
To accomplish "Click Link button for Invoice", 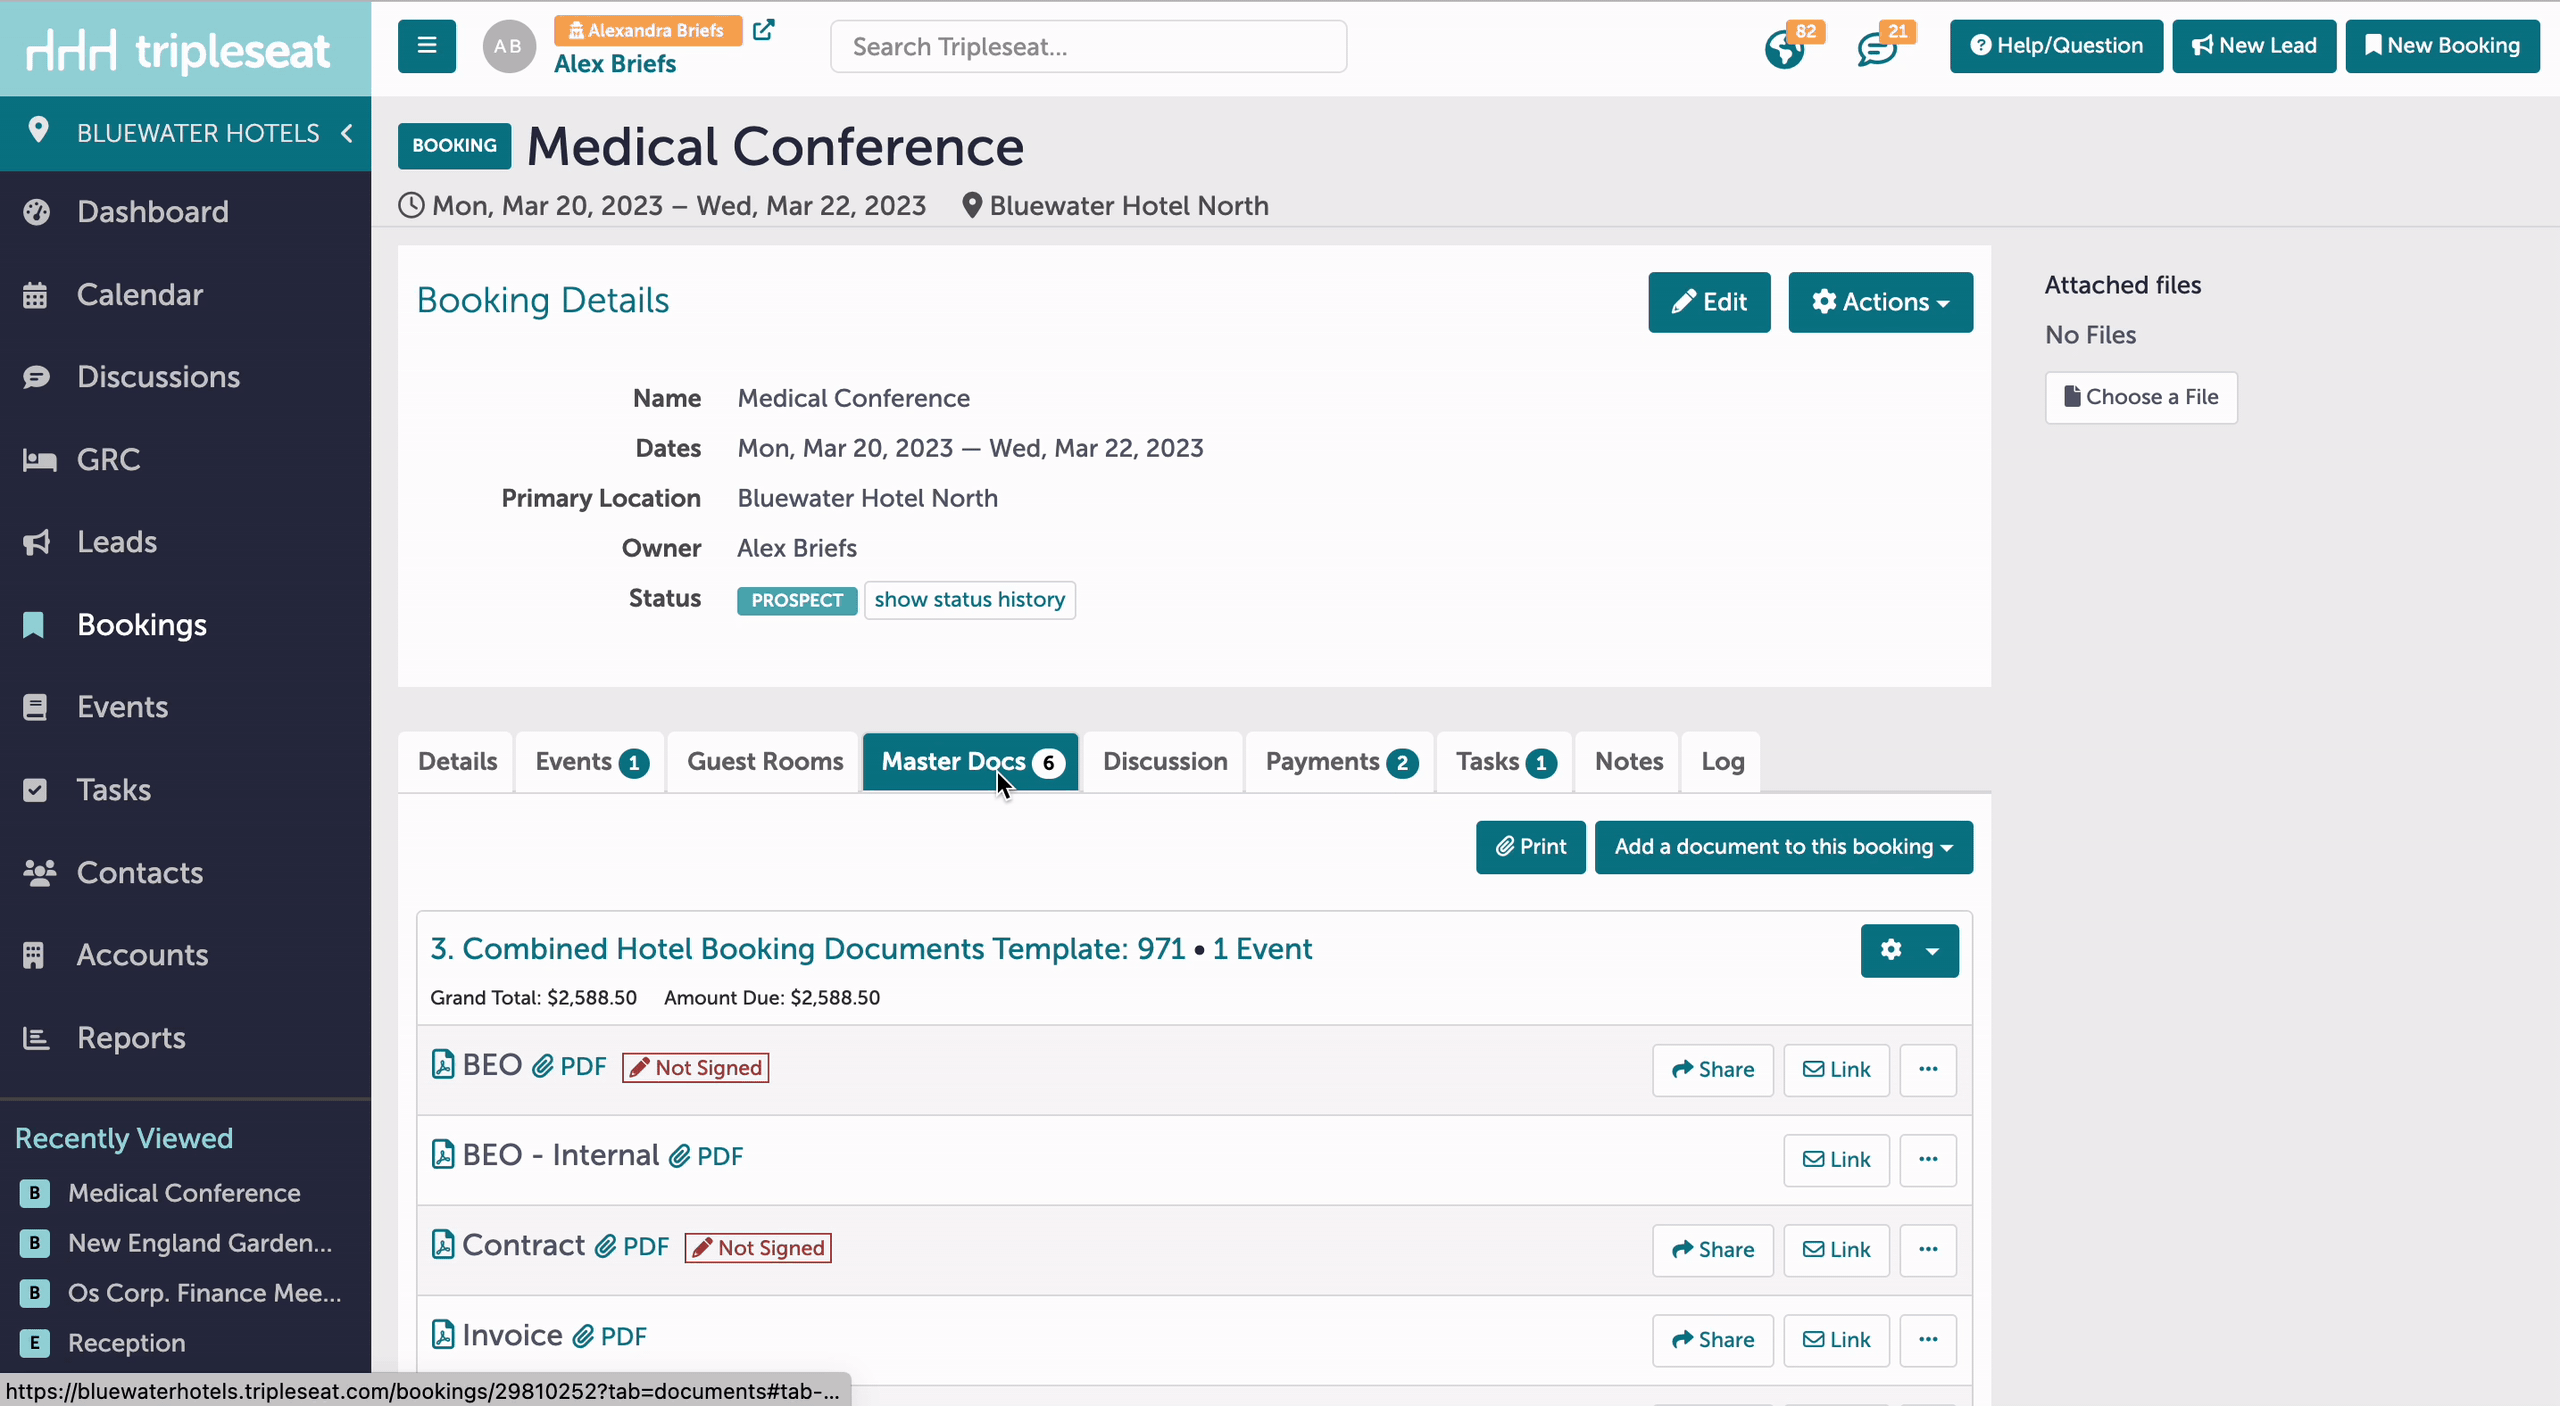I will pyautogui.click(x=1836, y=1340).
